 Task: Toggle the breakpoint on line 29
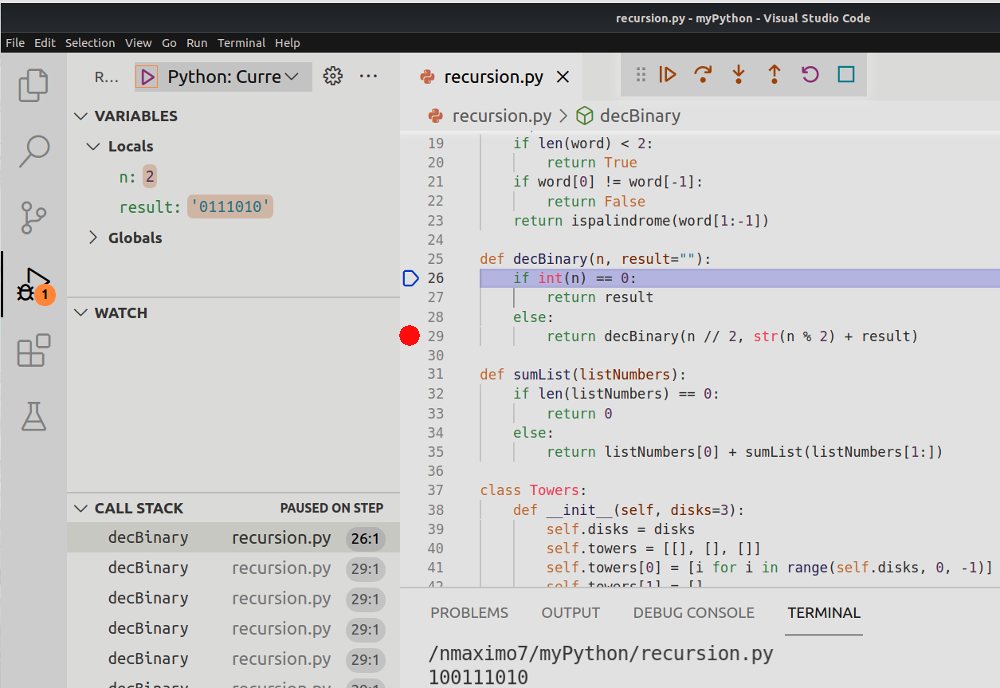(x=409, y=336)
